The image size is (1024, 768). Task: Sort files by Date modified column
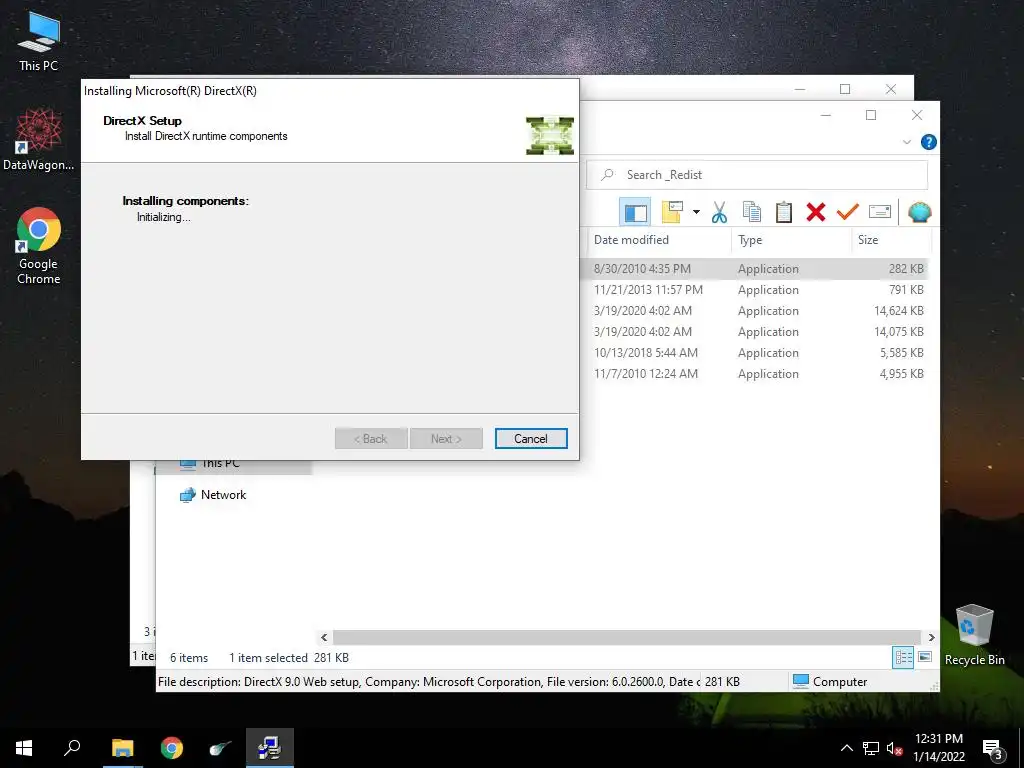click(x=660, y=240)
